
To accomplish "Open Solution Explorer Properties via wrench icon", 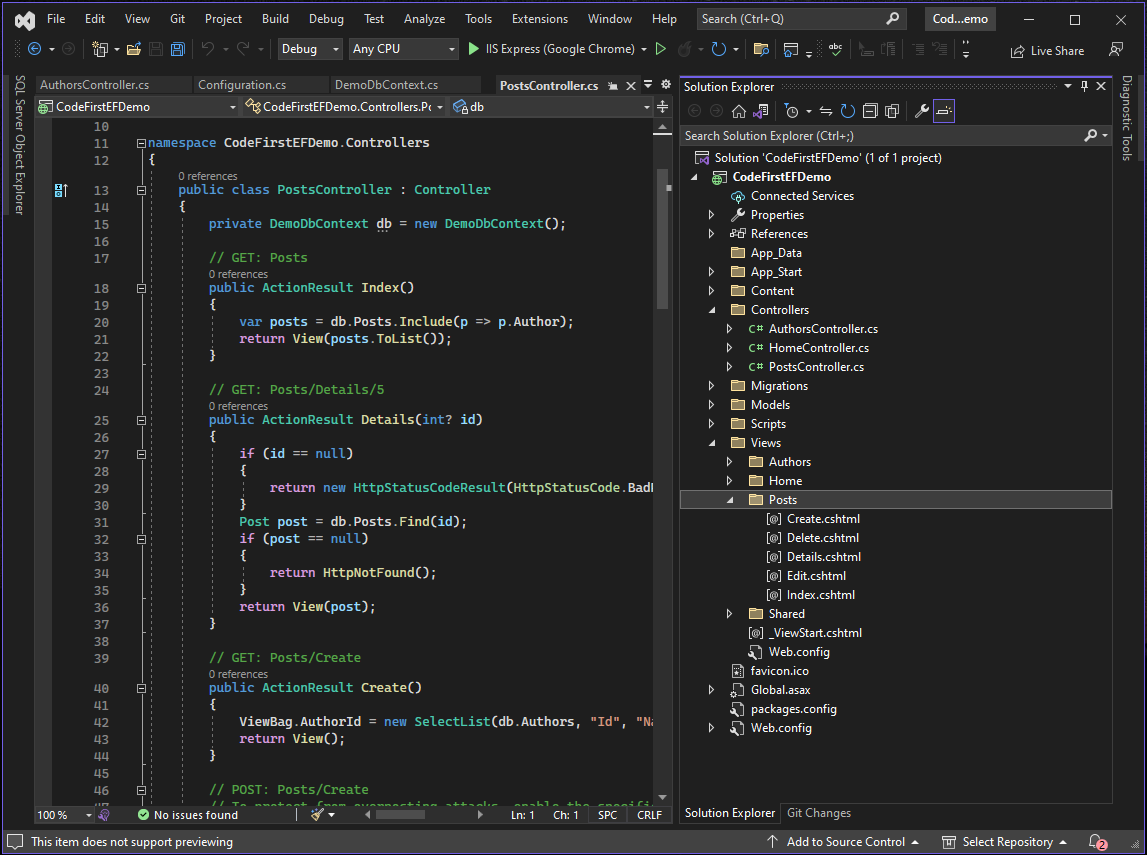I will click(x=922, y=110).
